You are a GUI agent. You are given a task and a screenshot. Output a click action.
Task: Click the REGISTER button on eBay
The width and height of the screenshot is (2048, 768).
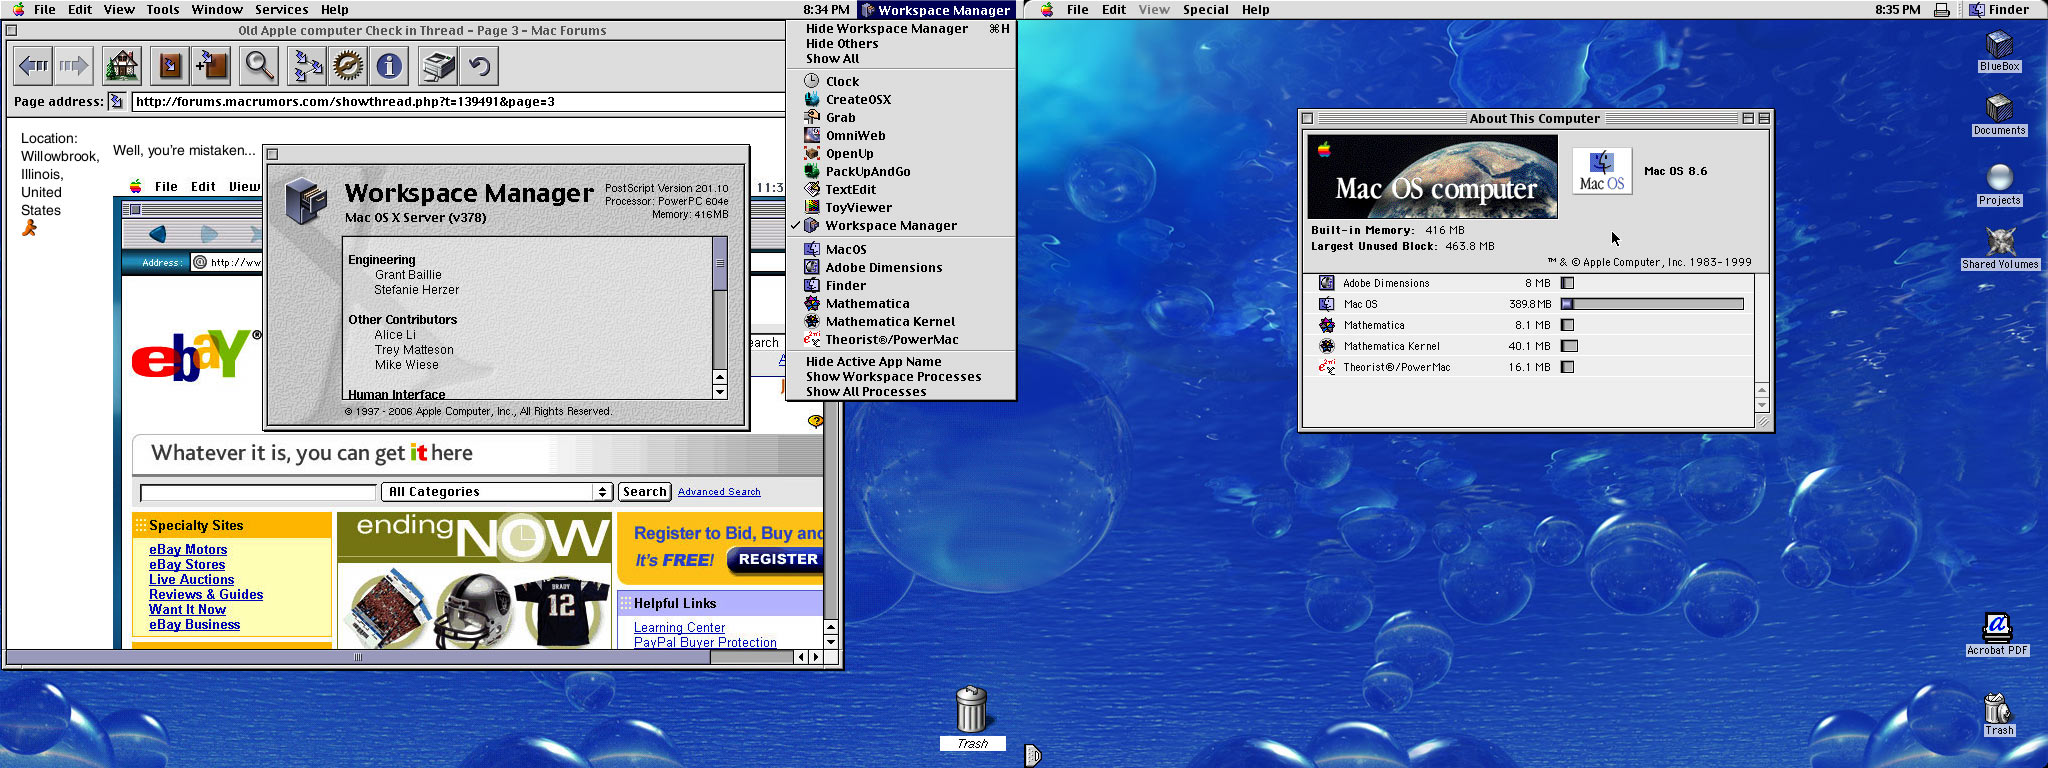[776, 560]
